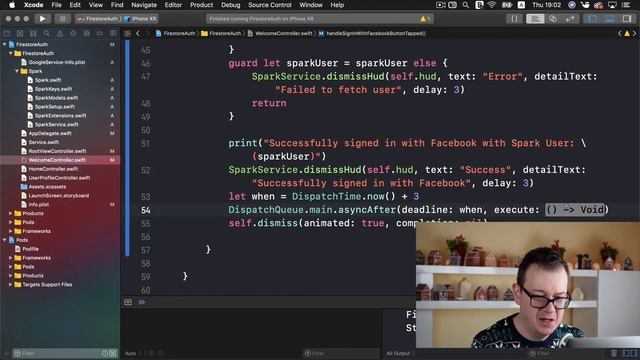Viewport: 640px width, 360px height.
Task: Switch to the Assistant editor mode
Action: [x=553, y=19]
